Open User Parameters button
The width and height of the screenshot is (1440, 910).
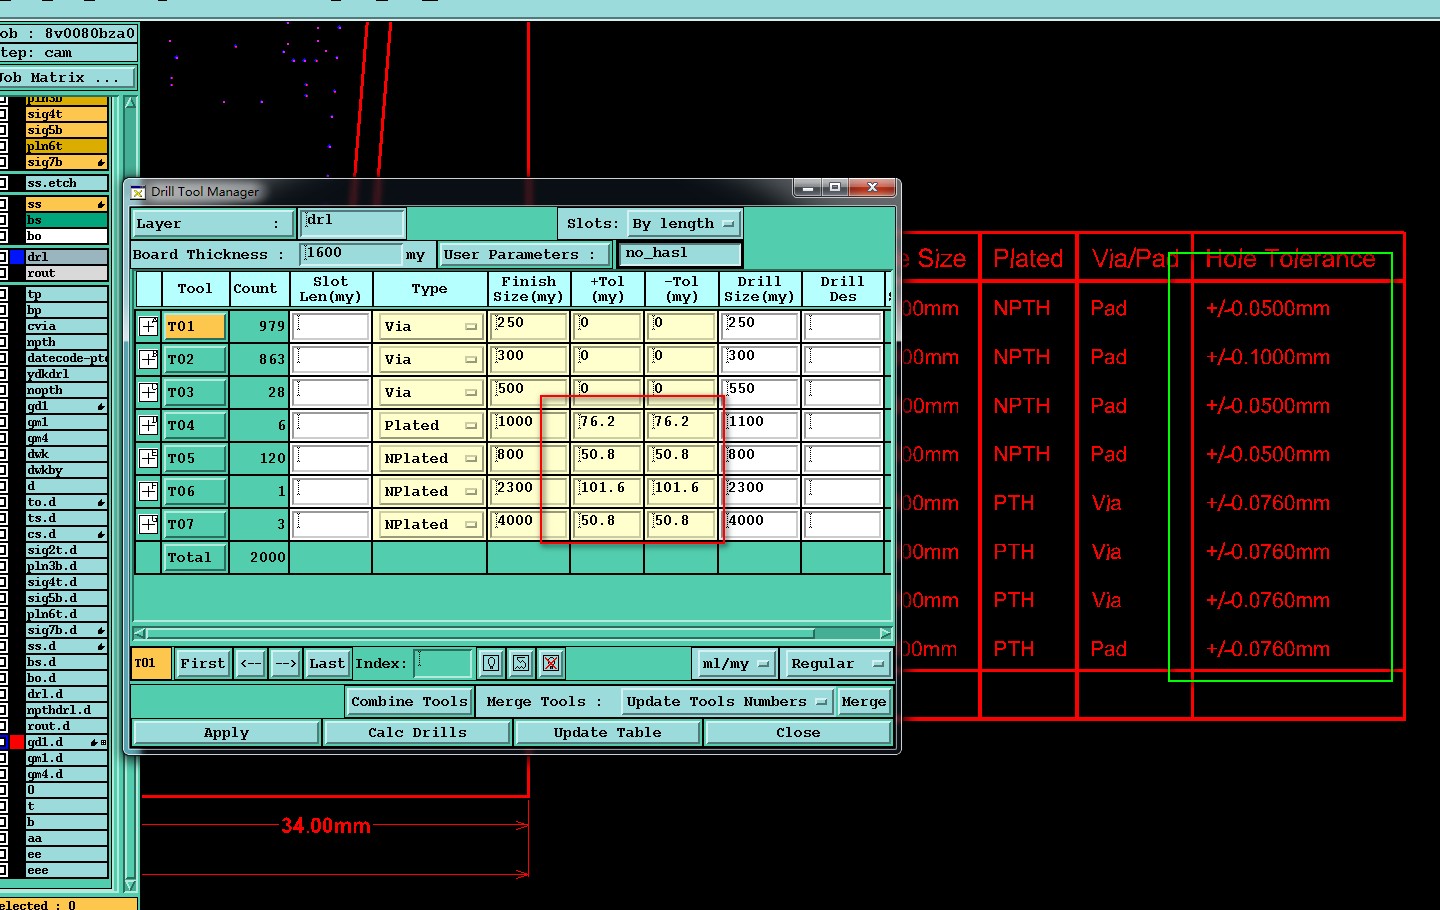pyautogui.click(x=526, y=255)
